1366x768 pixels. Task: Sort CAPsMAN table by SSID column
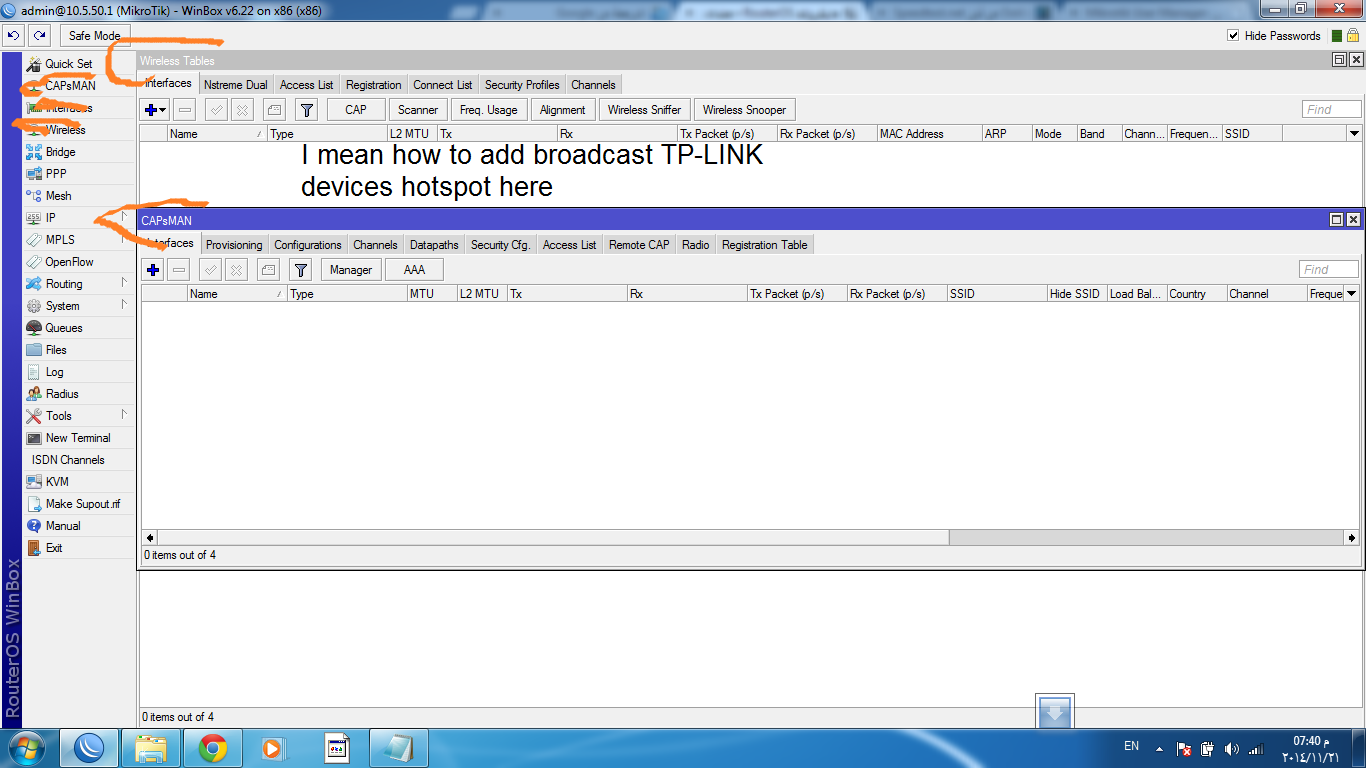[x=997, y=293]
